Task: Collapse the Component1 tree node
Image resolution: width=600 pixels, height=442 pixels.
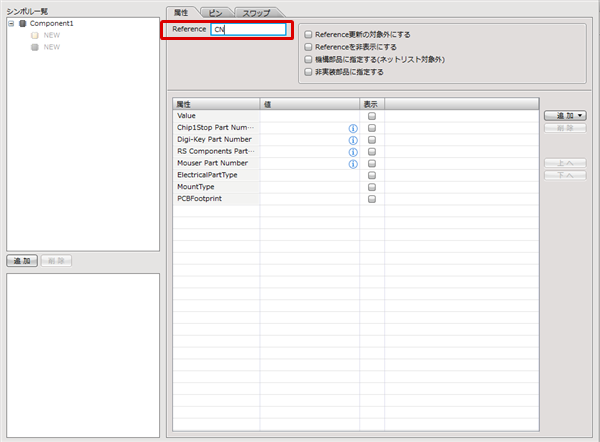Action: (x=10, y=23)
